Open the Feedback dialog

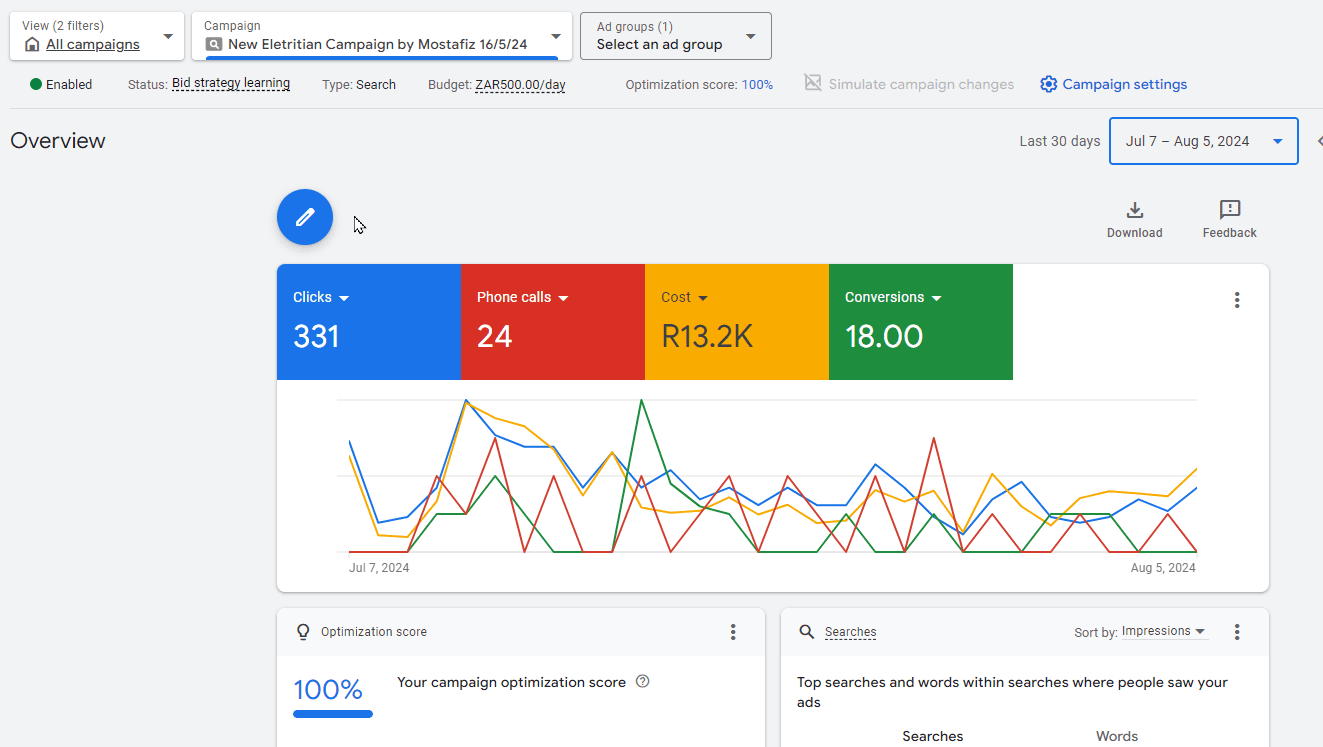coord(1229,219)
